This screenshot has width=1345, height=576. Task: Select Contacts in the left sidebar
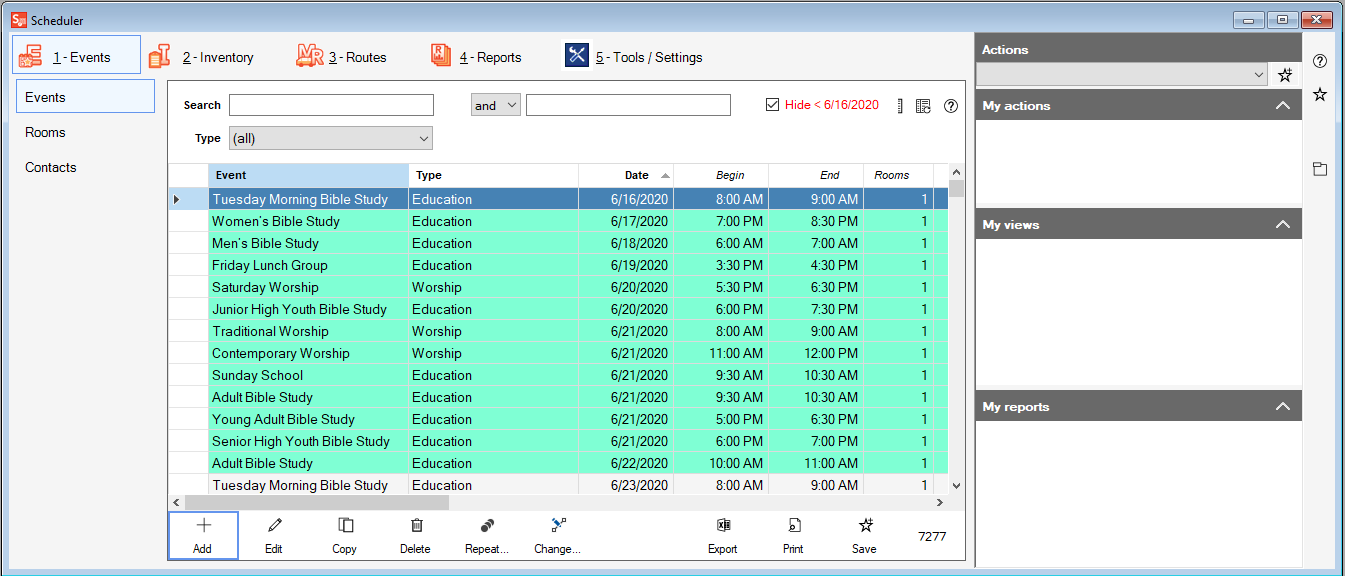(x=51, y=167)
